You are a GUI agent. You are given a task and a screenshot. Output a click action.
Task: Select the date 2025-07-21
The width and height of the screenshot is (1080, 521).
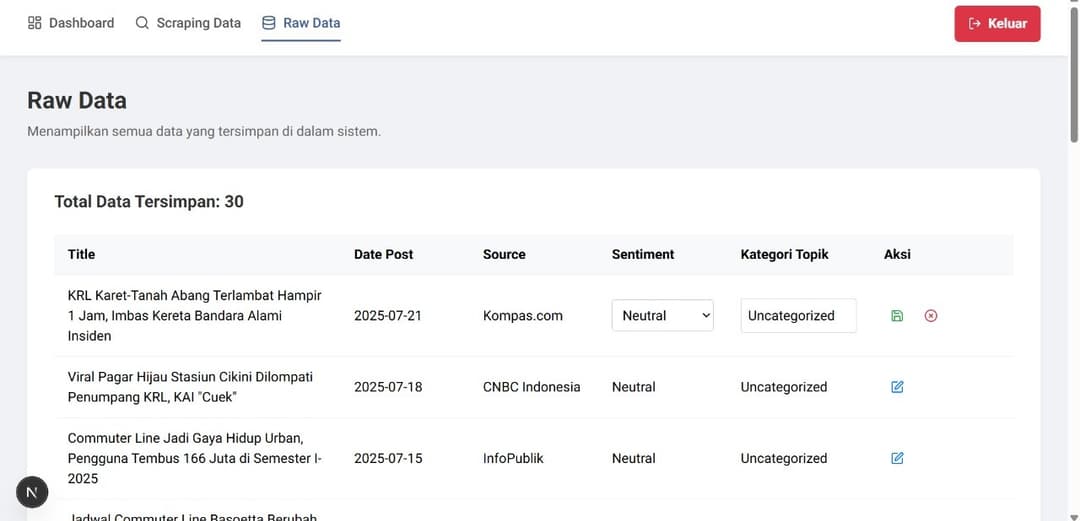(388, 316)
